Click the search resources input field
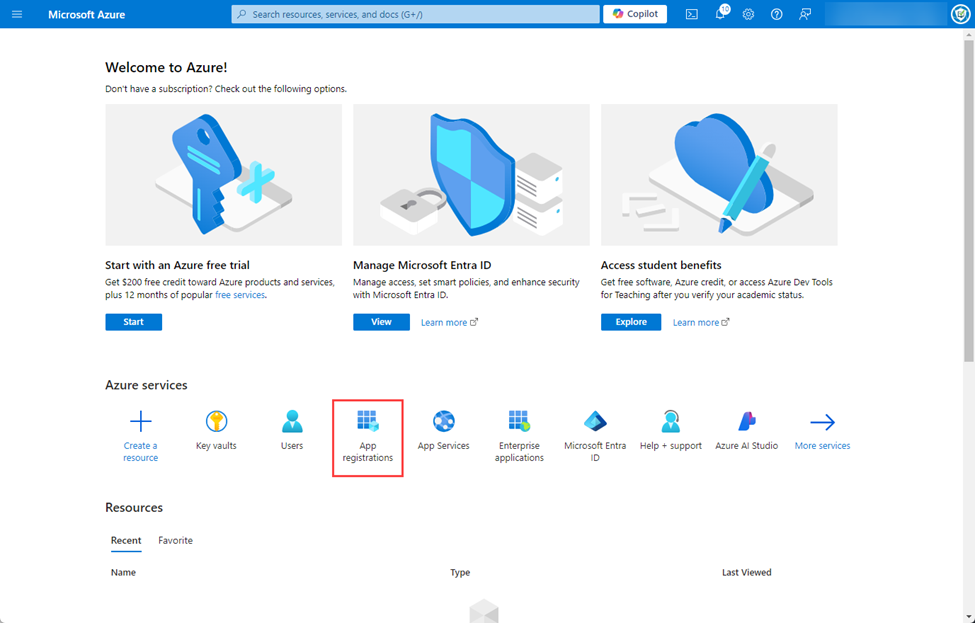Image resolution: width=975 pixels, height=623 pixels. pyautogui.click(x=414, y=14)
